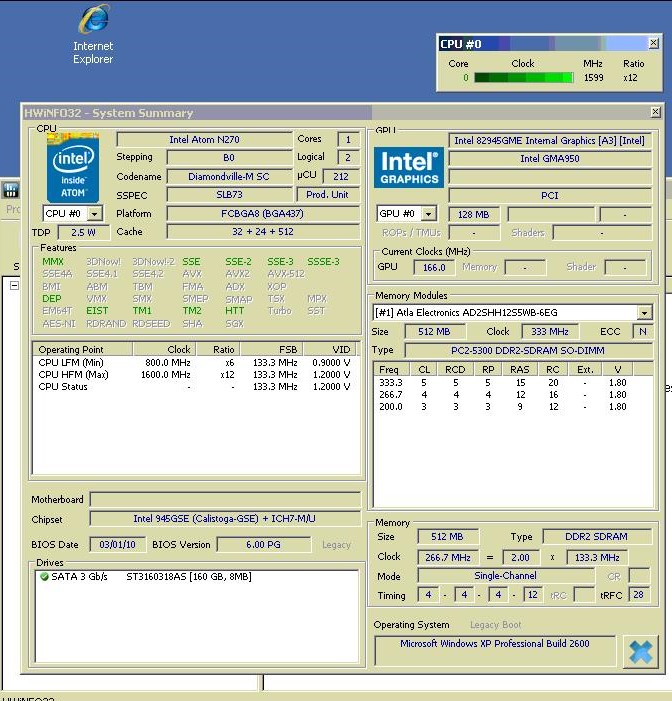Click the Platform FCBGA8 (BGA437) field

pyautogui.click(x=262, y=213)
